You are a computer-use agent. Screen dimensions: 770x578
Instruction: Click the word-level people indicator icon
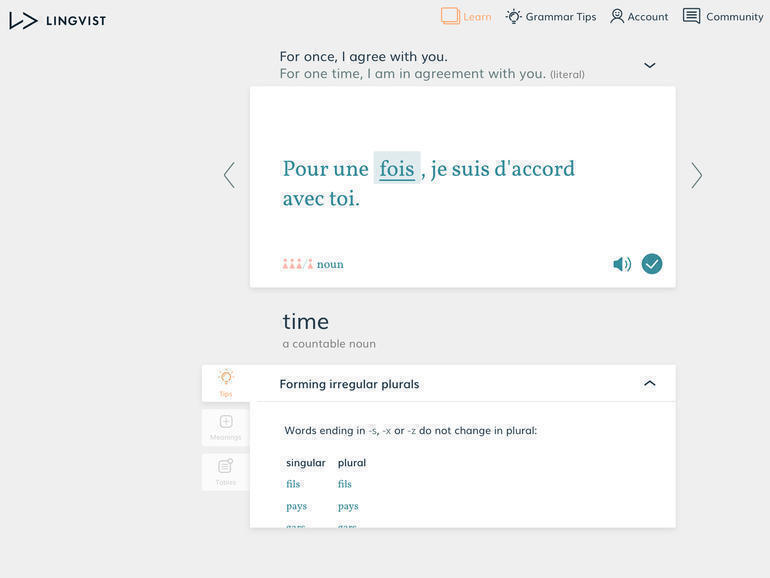(297, 264)
